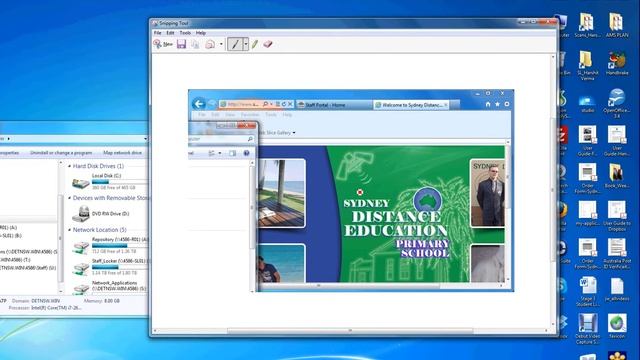Select the SI_Harshit Verma desktop folder

587,65
